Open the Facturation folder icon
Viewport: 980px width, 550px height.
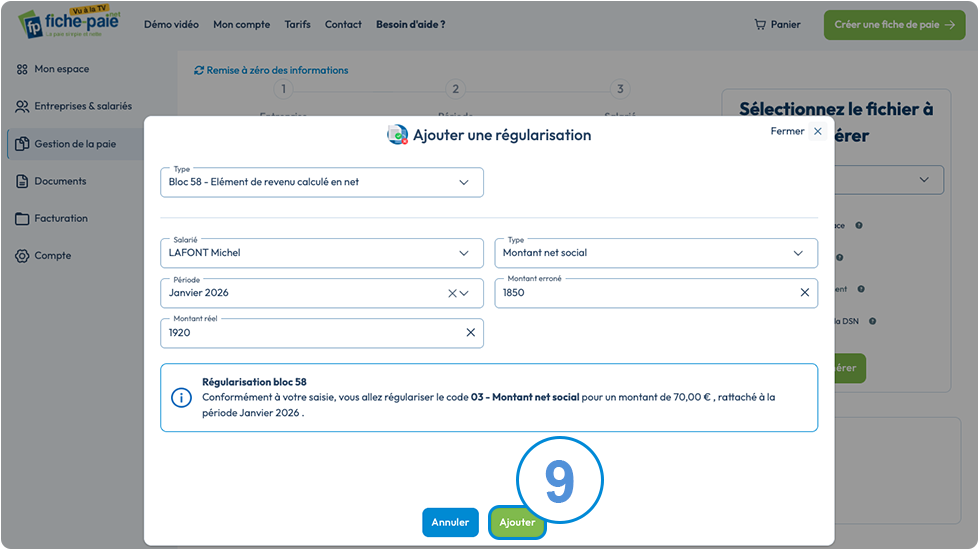(22, 219)
